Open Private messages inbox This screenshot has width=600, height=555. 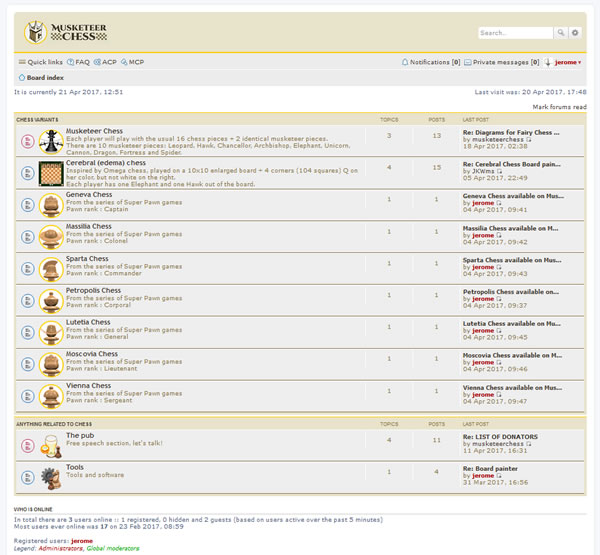[x=503, y=62]
